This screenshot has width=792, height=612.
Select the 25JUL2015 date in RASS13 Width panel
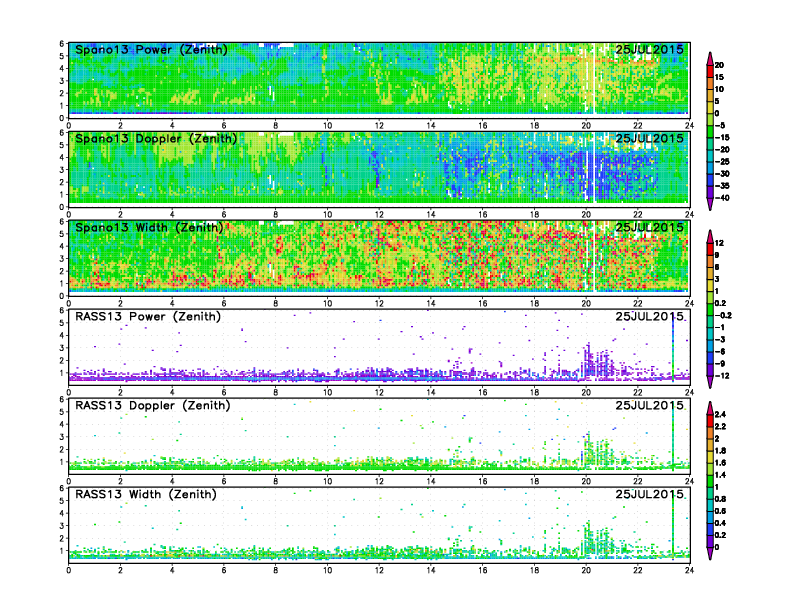point(649,494)
